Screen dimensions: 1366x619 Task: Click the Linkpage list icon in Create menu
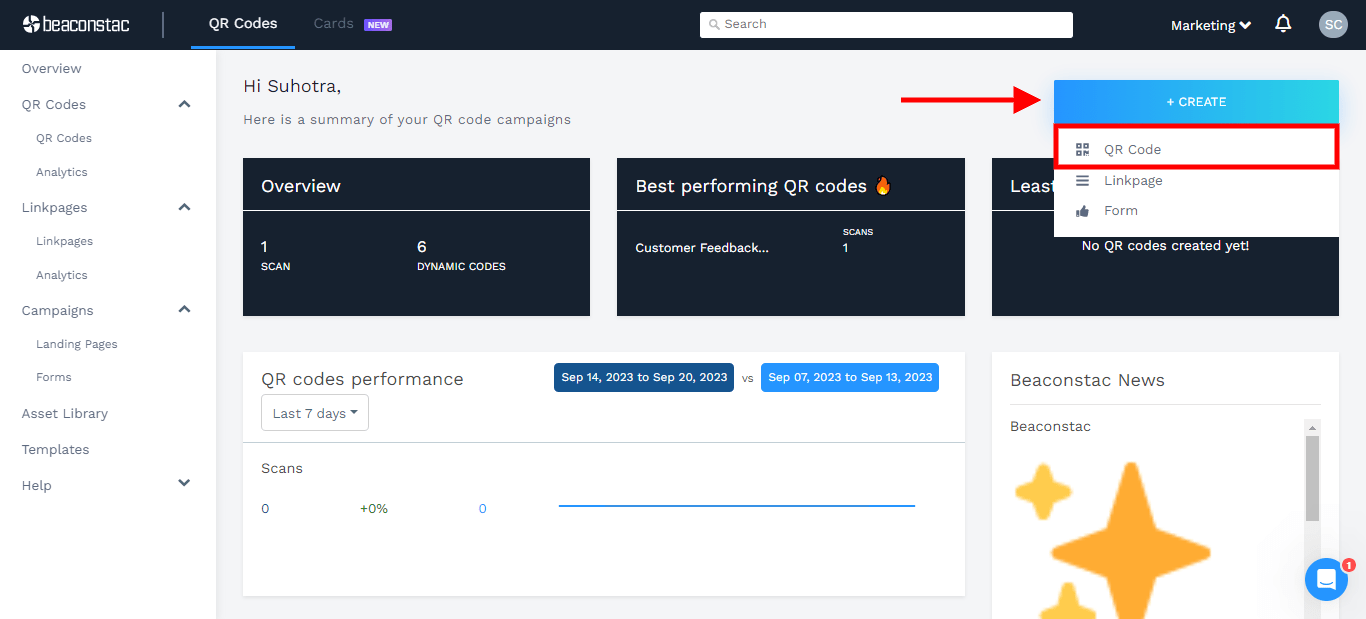[1082, 181]
